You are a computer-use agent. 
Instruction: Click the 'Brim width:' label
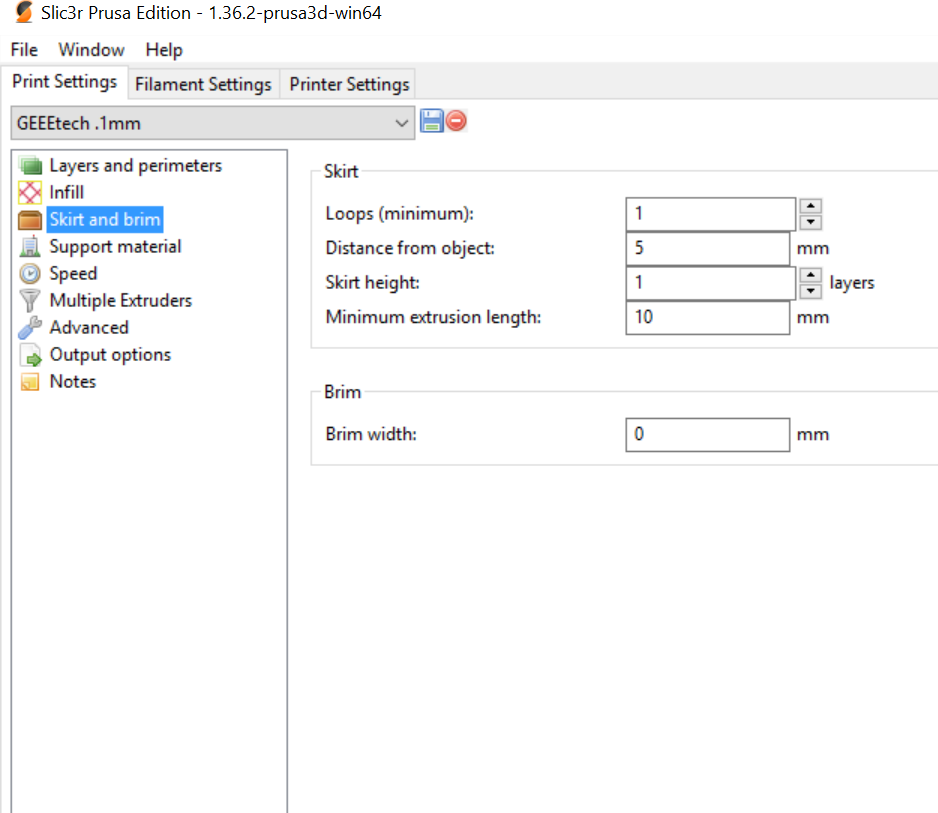click(x=371, y=434)
